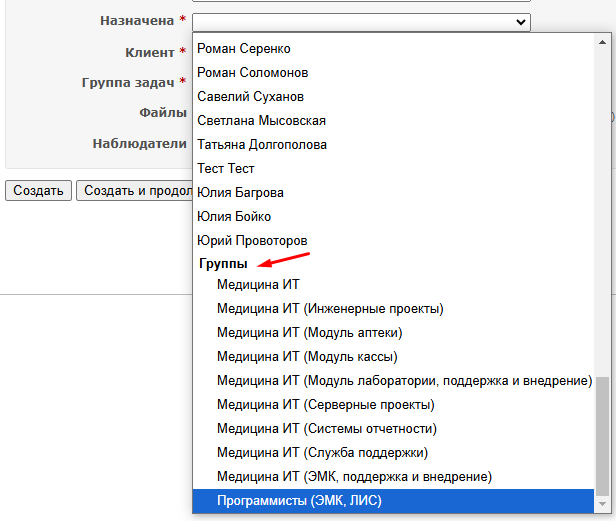Select Медицина ИТ (Системы отчетности) group
This screenshot has width=616, height=521.
(326, 429)
